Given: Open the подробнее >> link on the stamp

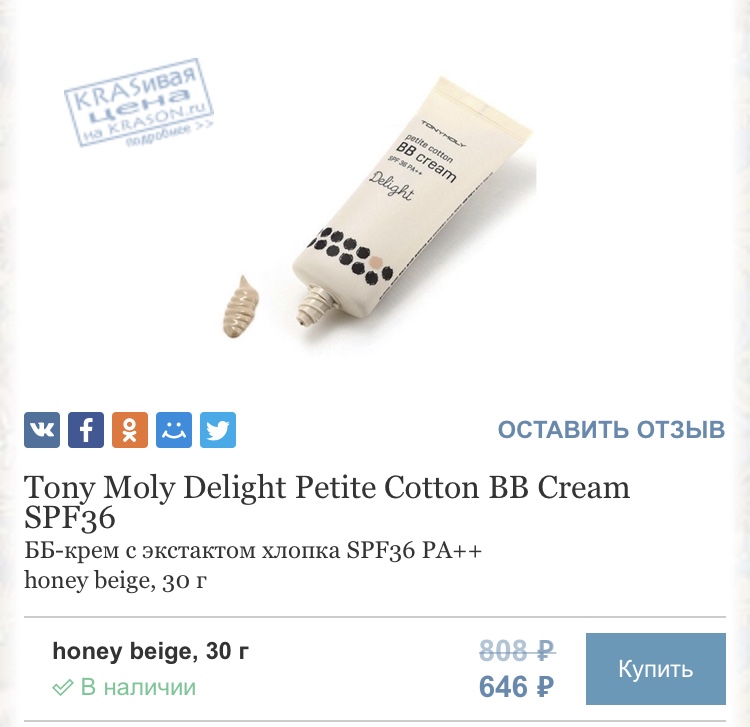Looking at the screenshot, I should pos(170,135).
